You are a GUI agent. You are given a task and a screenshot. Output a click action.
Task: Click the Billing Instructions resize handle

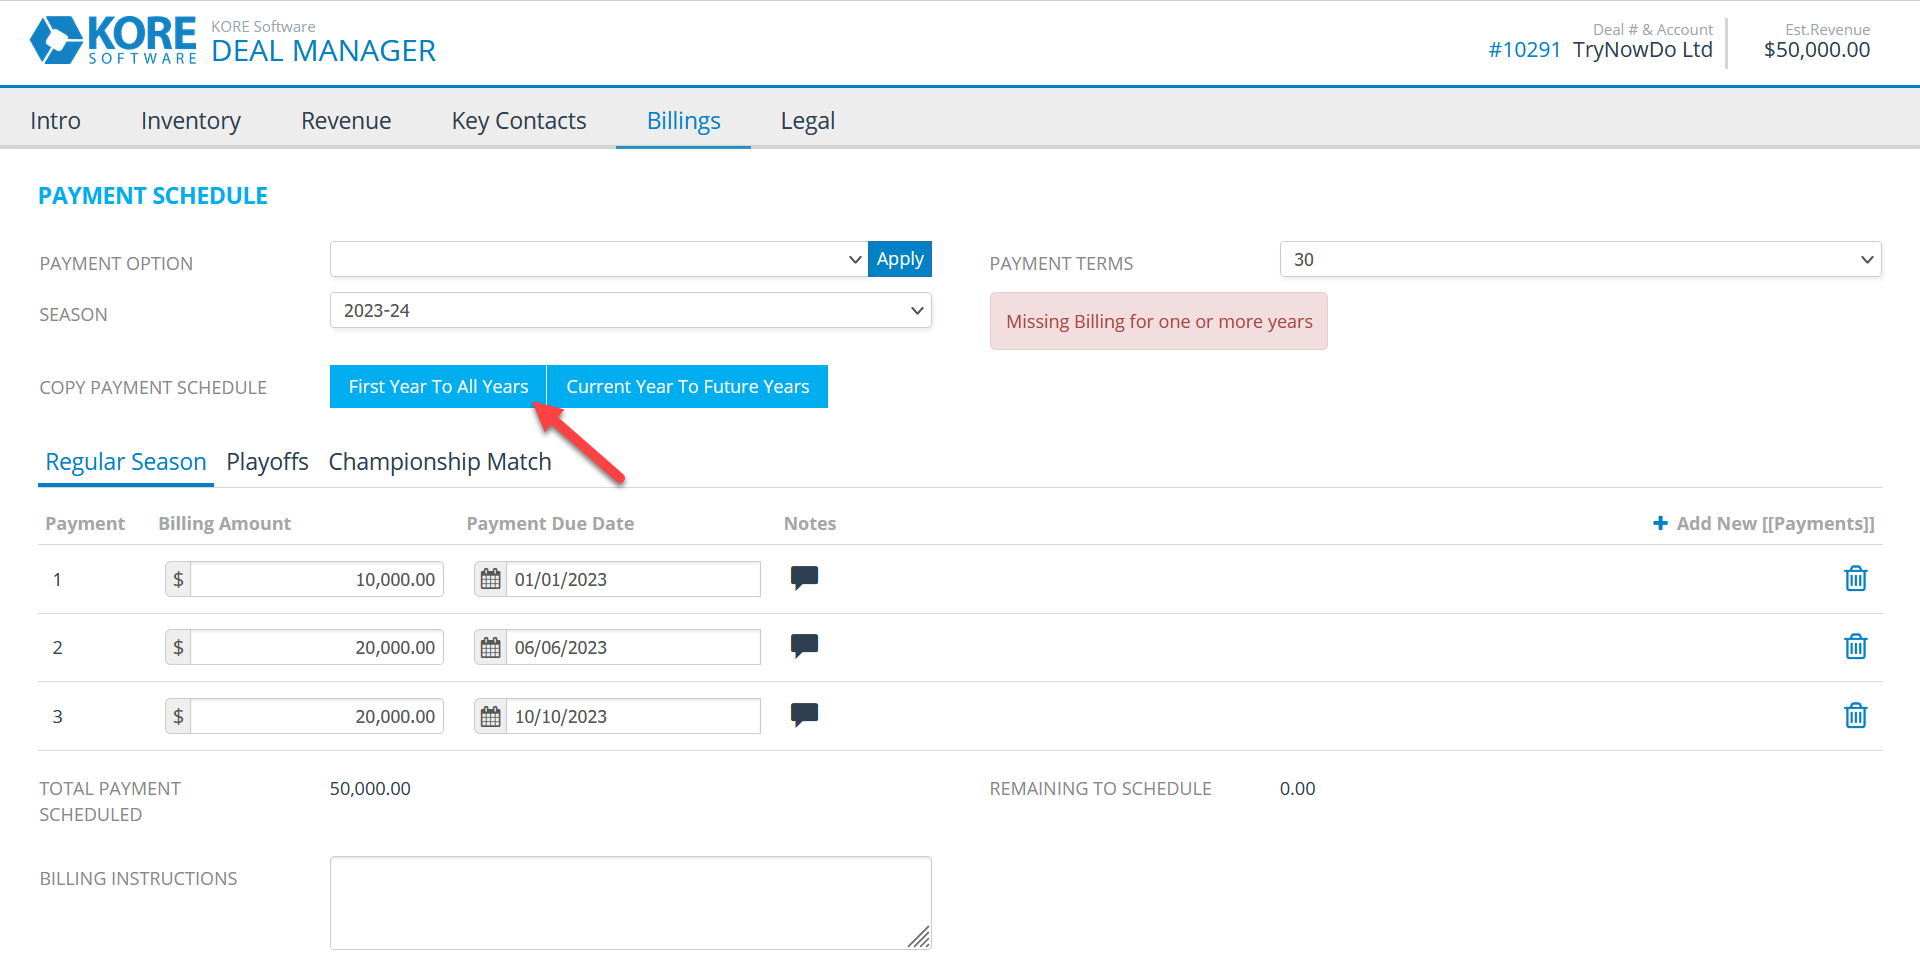[x=919, y=937]
